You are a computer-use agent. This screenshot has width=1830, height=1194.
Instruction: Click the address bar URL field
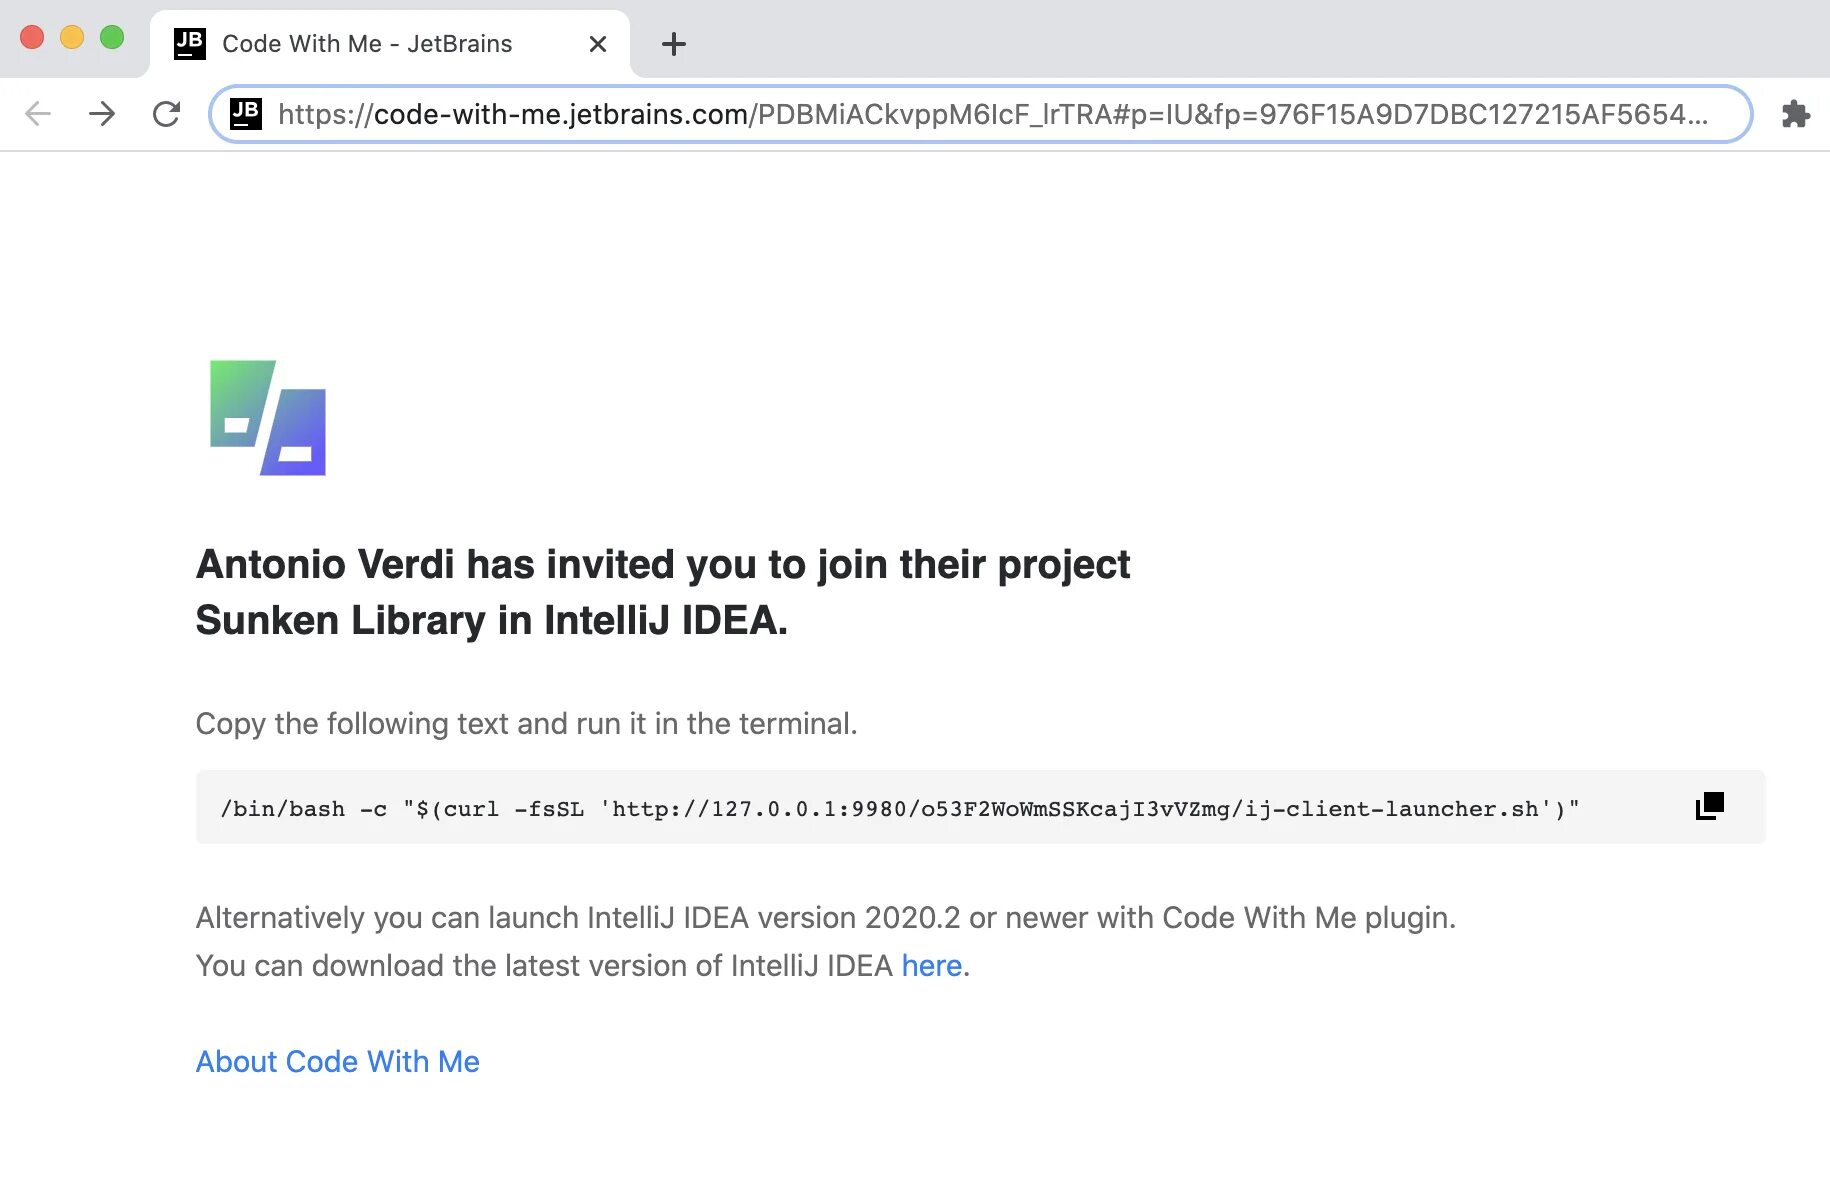[990, 114]
